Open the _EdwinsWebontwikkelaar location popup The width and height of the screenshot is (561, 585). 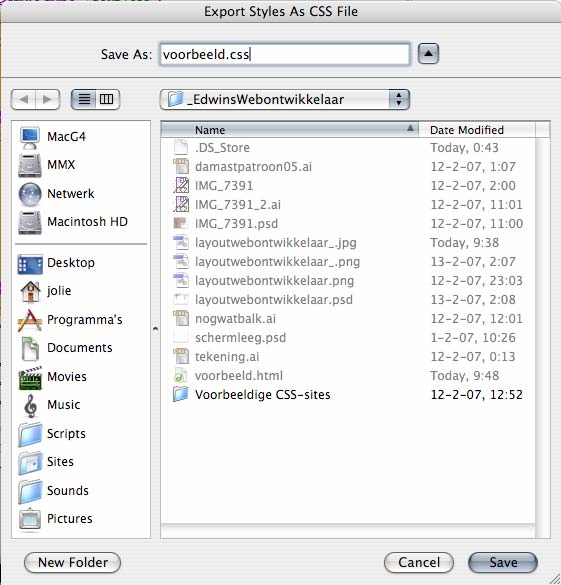[285, 100]
